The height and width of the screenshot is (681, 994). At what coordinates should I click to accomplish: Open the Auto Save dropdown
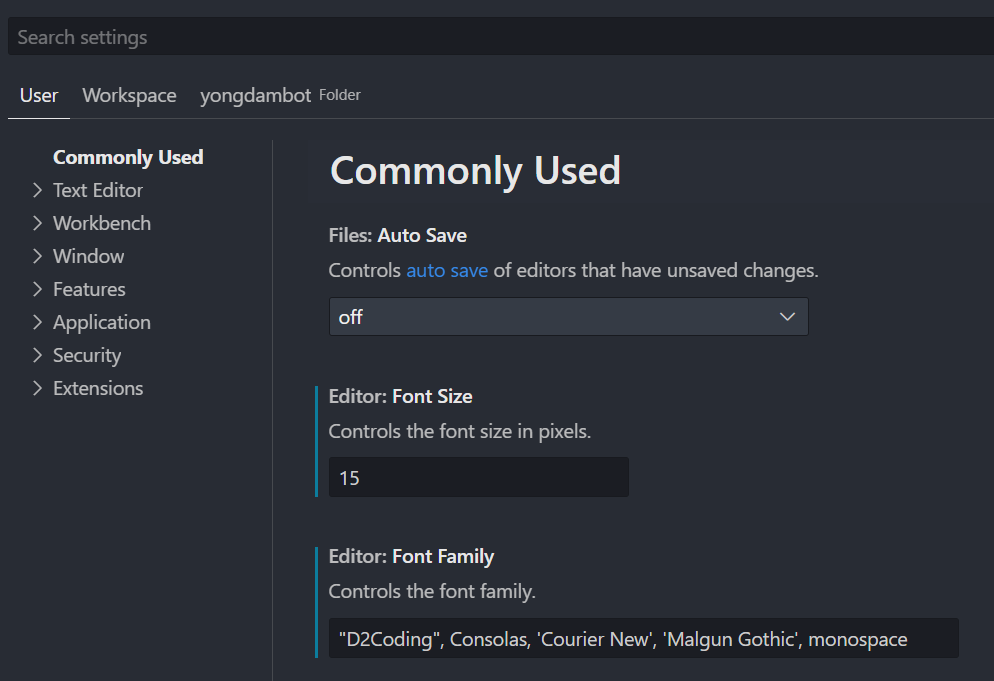(x=568, y=317)
